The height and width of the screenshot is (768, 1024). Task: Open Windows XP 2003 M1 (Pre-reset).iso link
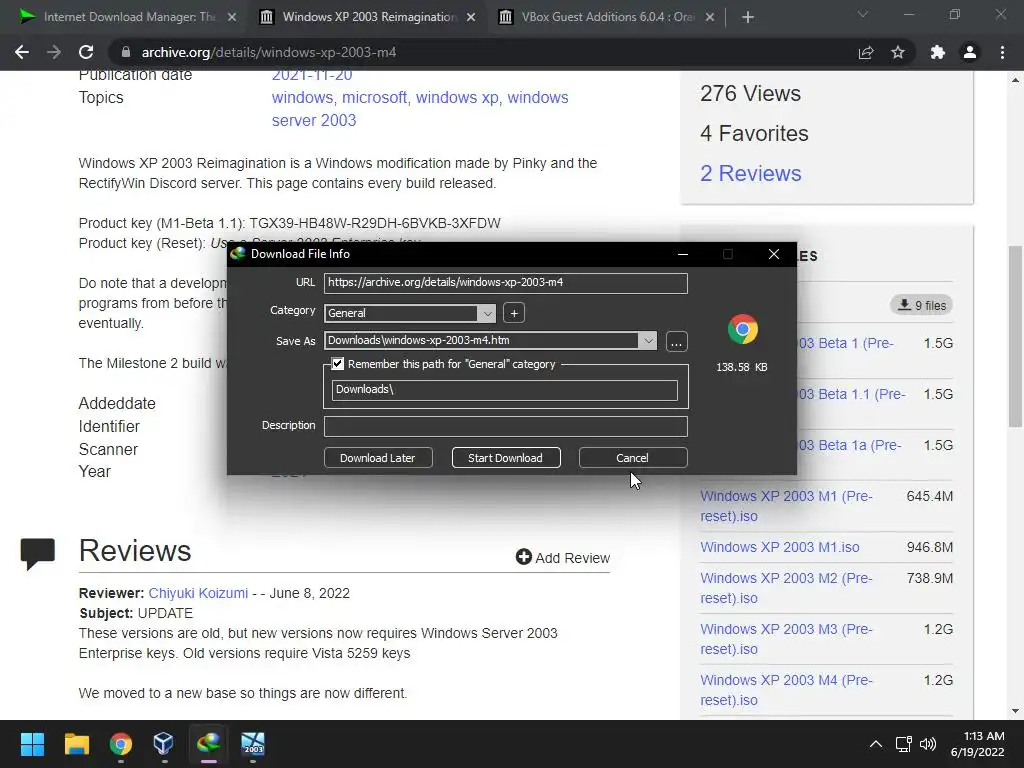pos(786,505)
